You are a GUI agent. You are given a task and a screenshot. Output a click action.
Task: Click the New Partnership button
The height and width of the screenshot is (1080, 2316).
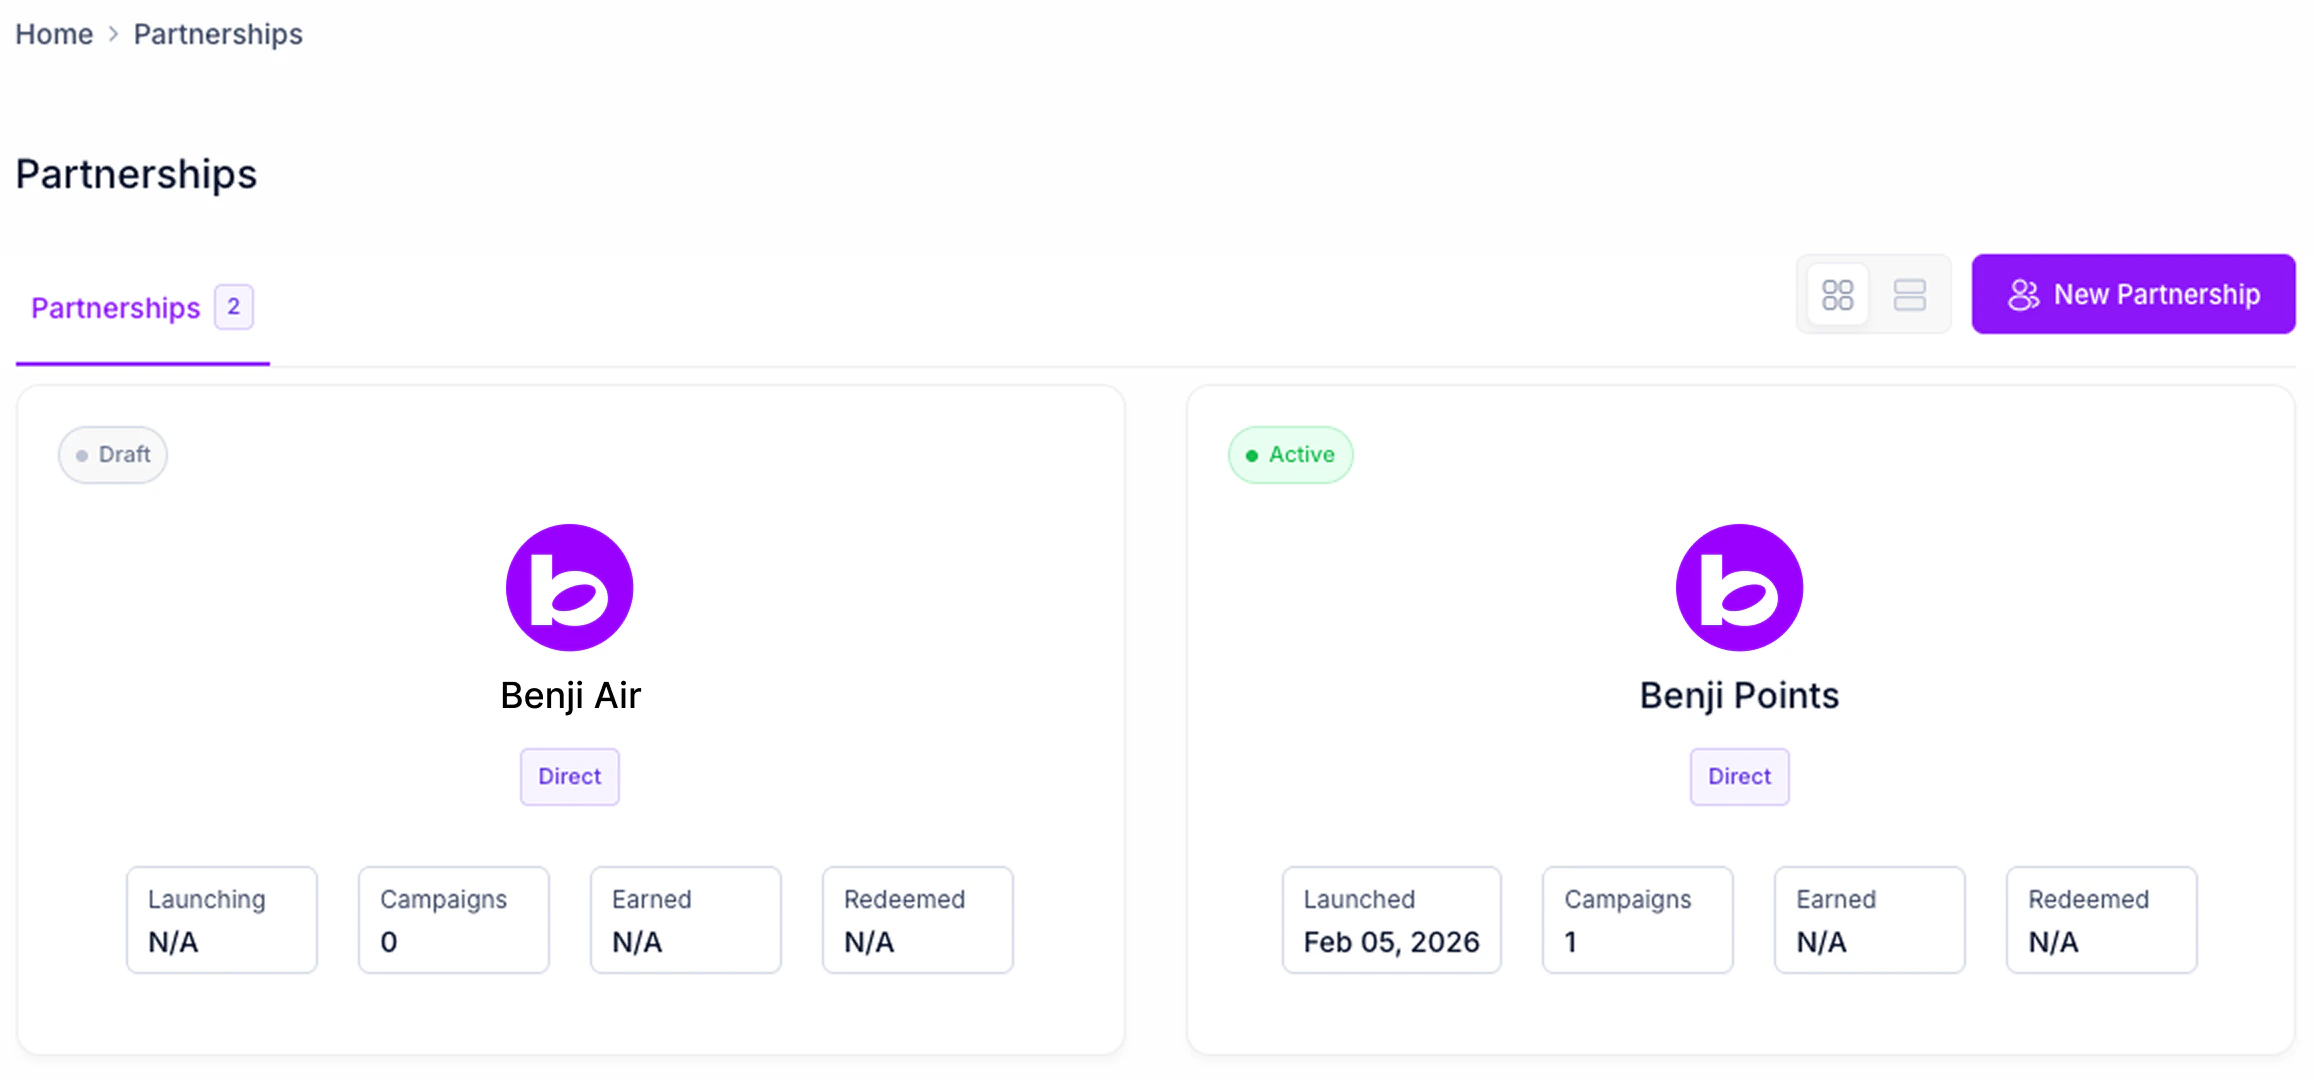[x=2133, y=293]
